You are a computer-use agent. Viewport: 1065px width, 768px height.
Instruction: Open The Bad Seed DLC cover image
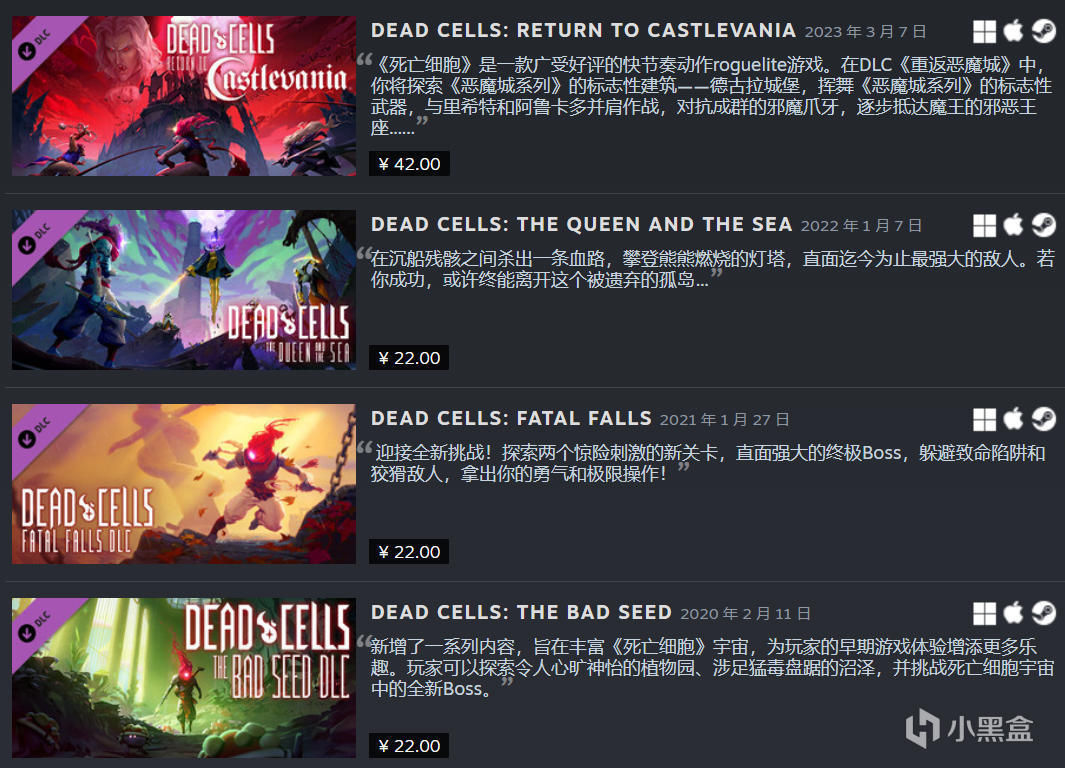point(184,678)
